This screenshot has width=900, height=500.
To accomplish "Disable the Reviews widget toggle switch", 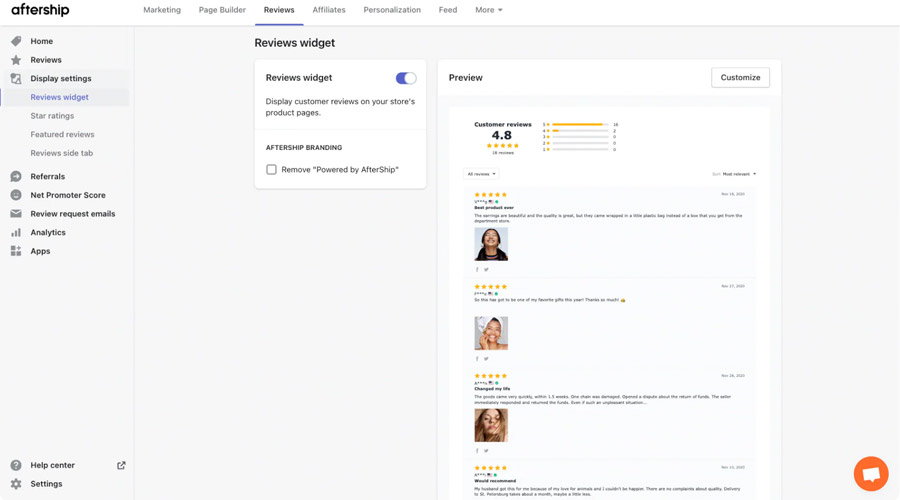I will pos(405,78).
